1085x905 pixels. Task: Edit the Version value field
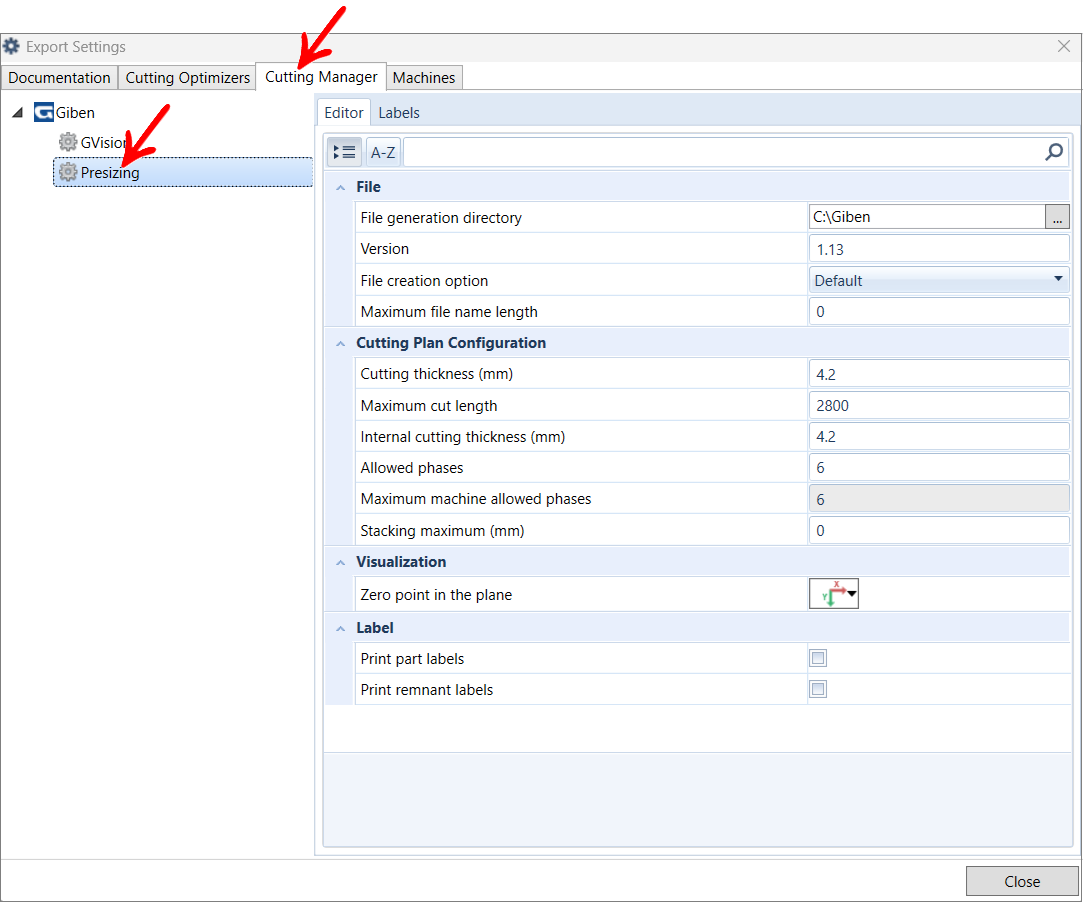939,249
